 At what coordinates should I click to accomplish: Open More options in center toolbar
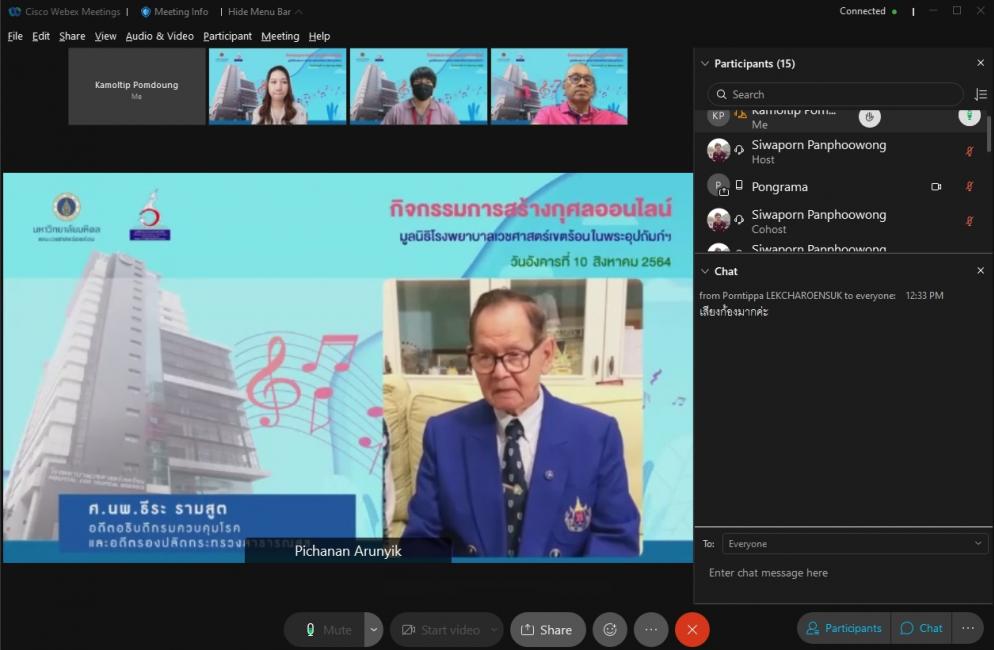pyautogui.click(x=651, y=630)
